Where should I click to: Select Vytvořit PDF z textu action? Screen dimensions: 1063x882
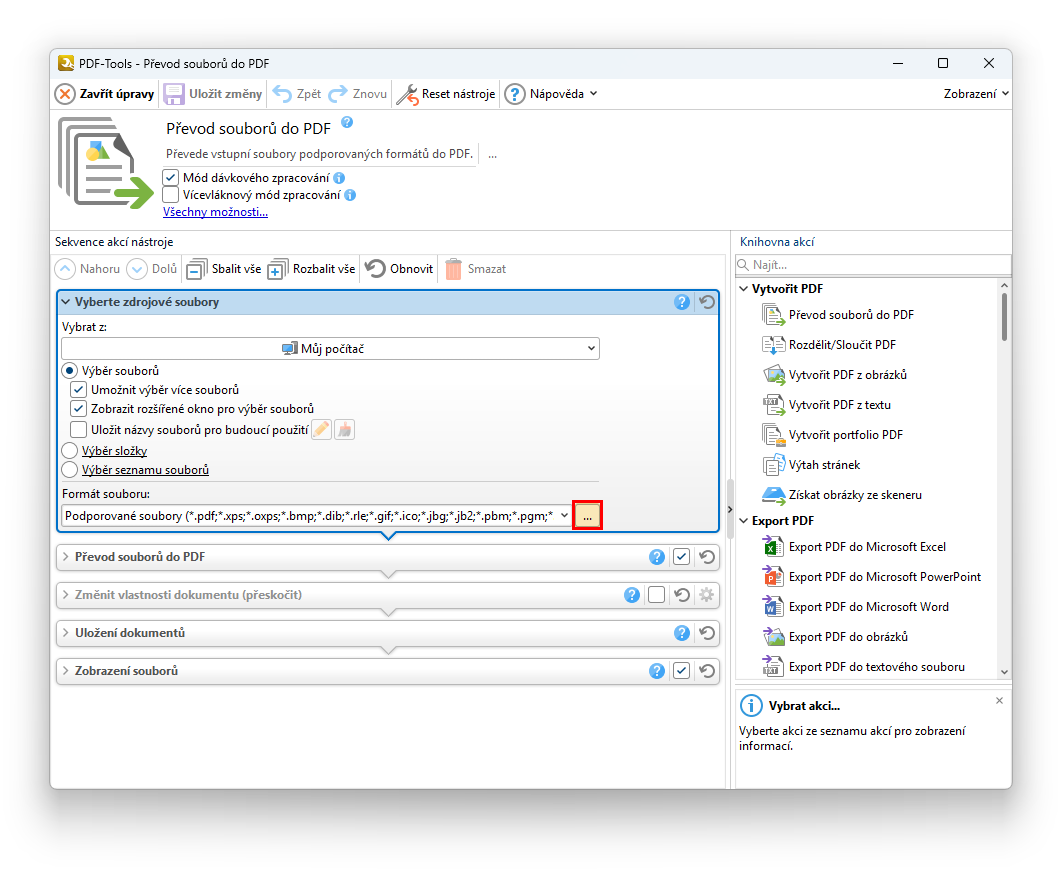tap(826, 405)
